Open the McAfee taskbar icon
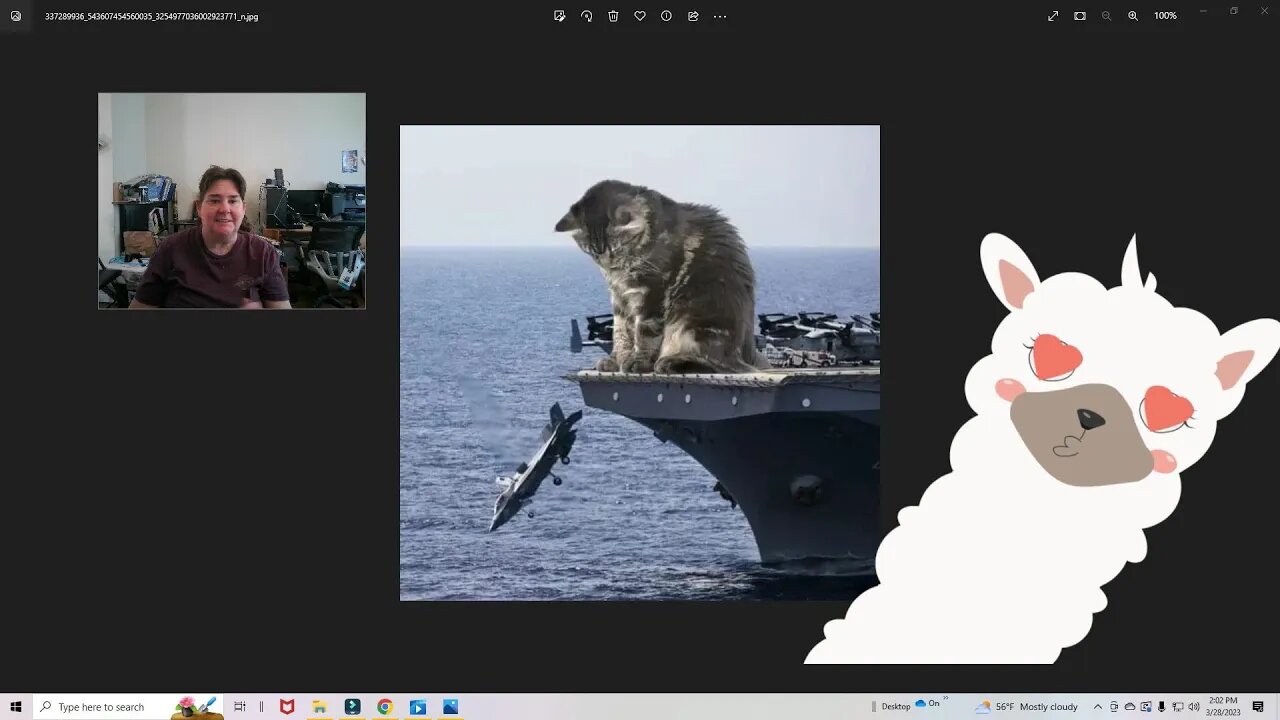 pyautogui.click(x=287, y=707)
